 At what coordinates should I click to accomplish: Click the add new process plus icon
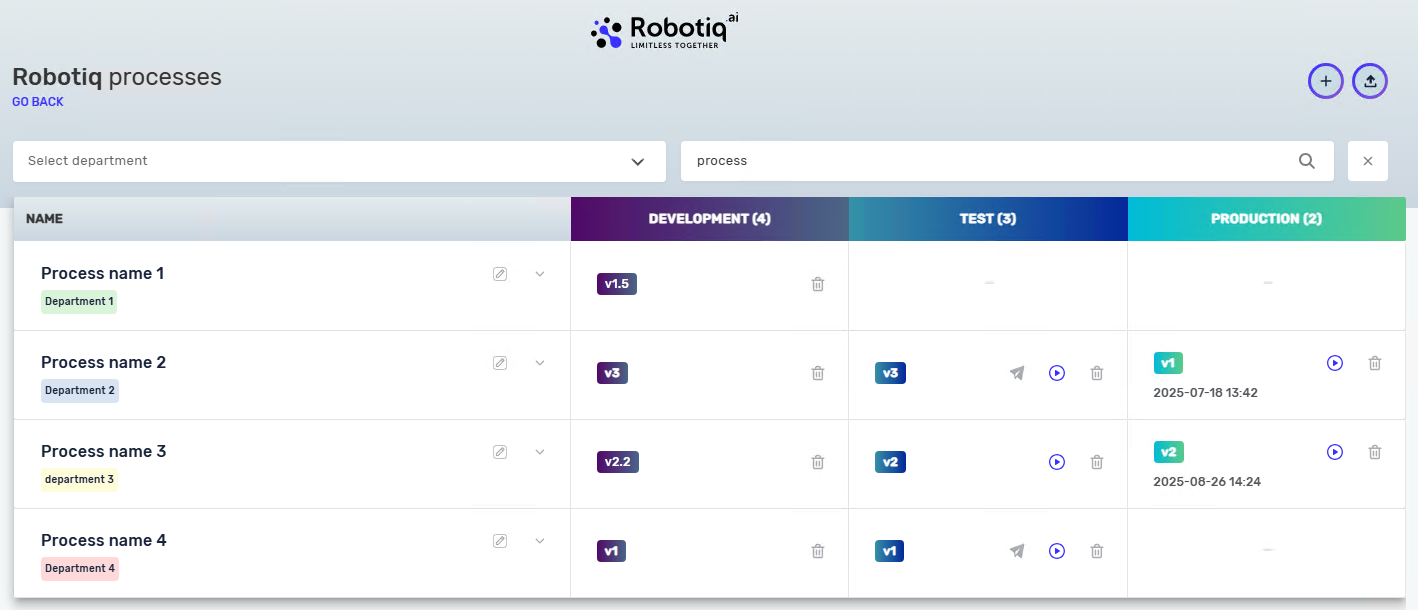coord(1326,81)
